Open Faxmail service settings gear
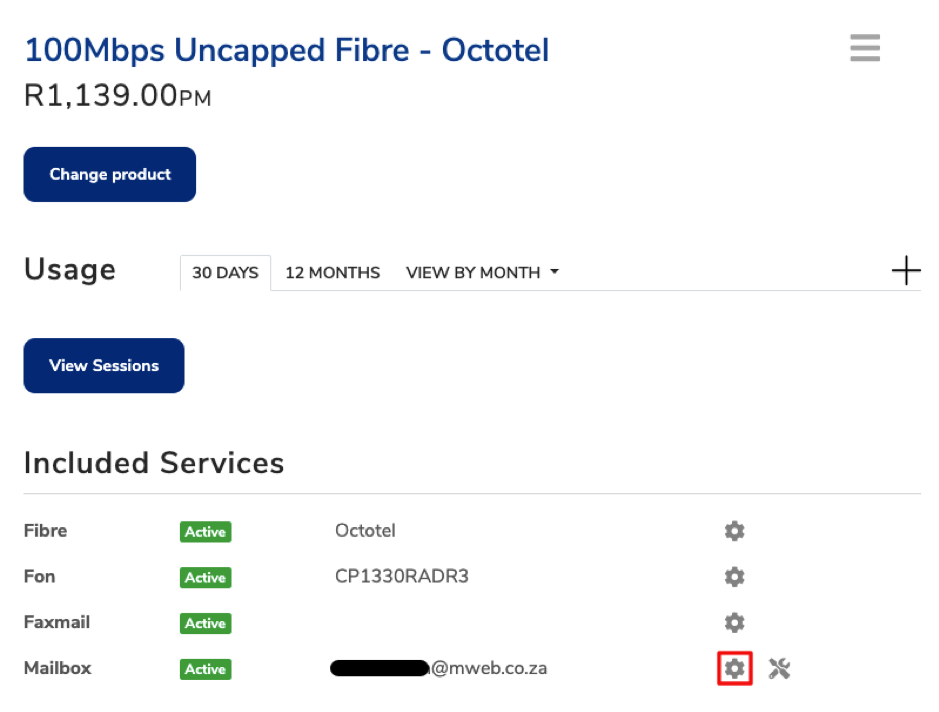Viewport: 939px width, 712px height. pyautogui.click(x=735, y=623)
